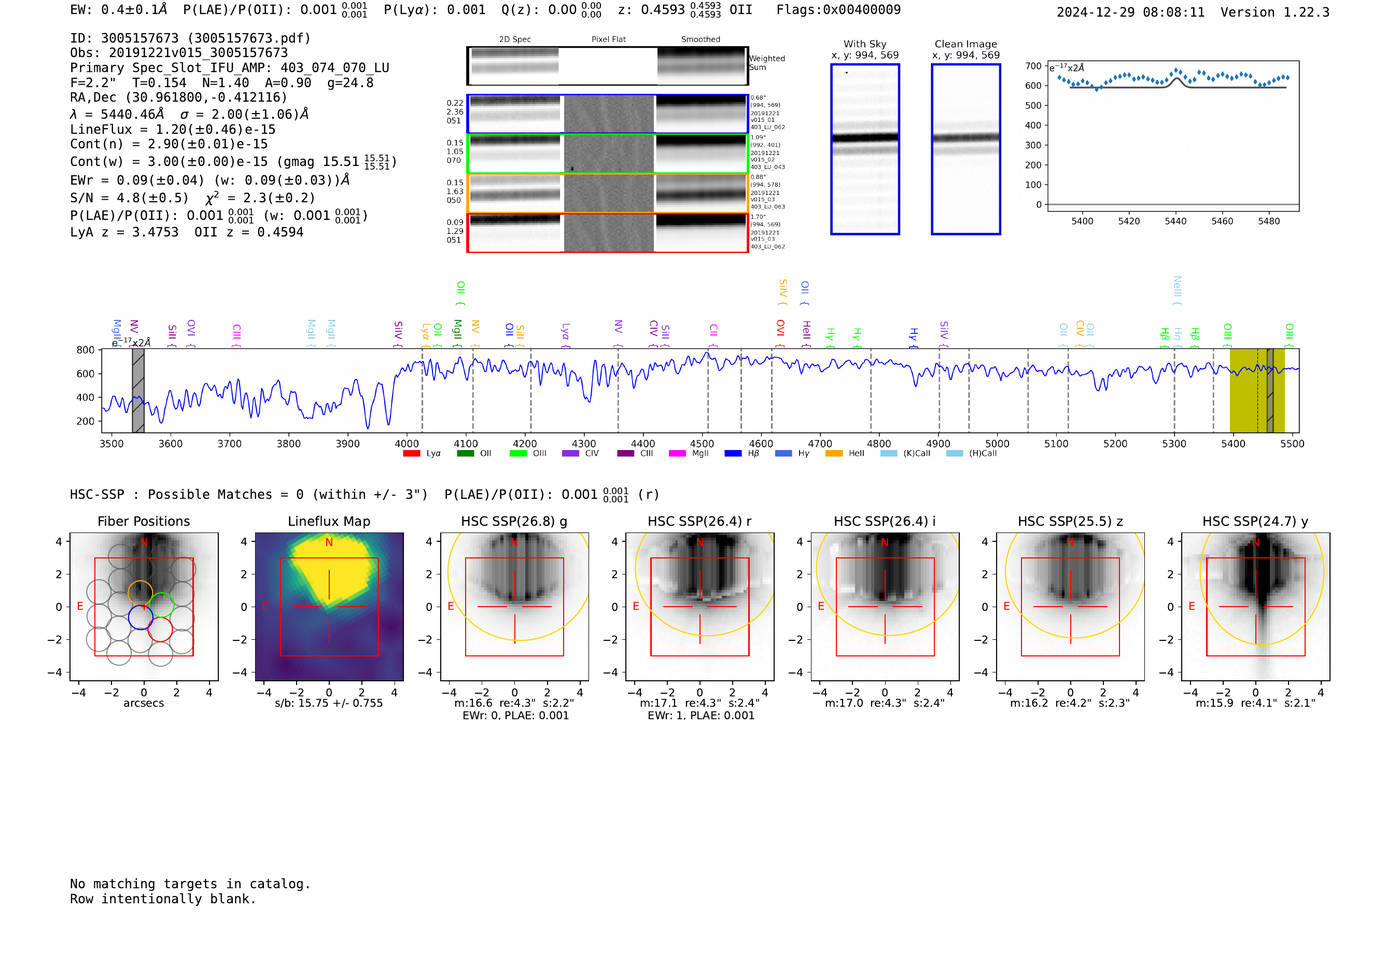Click the Primary Spec_Slot_IFU_AMP line

click(x=230, y=68)
